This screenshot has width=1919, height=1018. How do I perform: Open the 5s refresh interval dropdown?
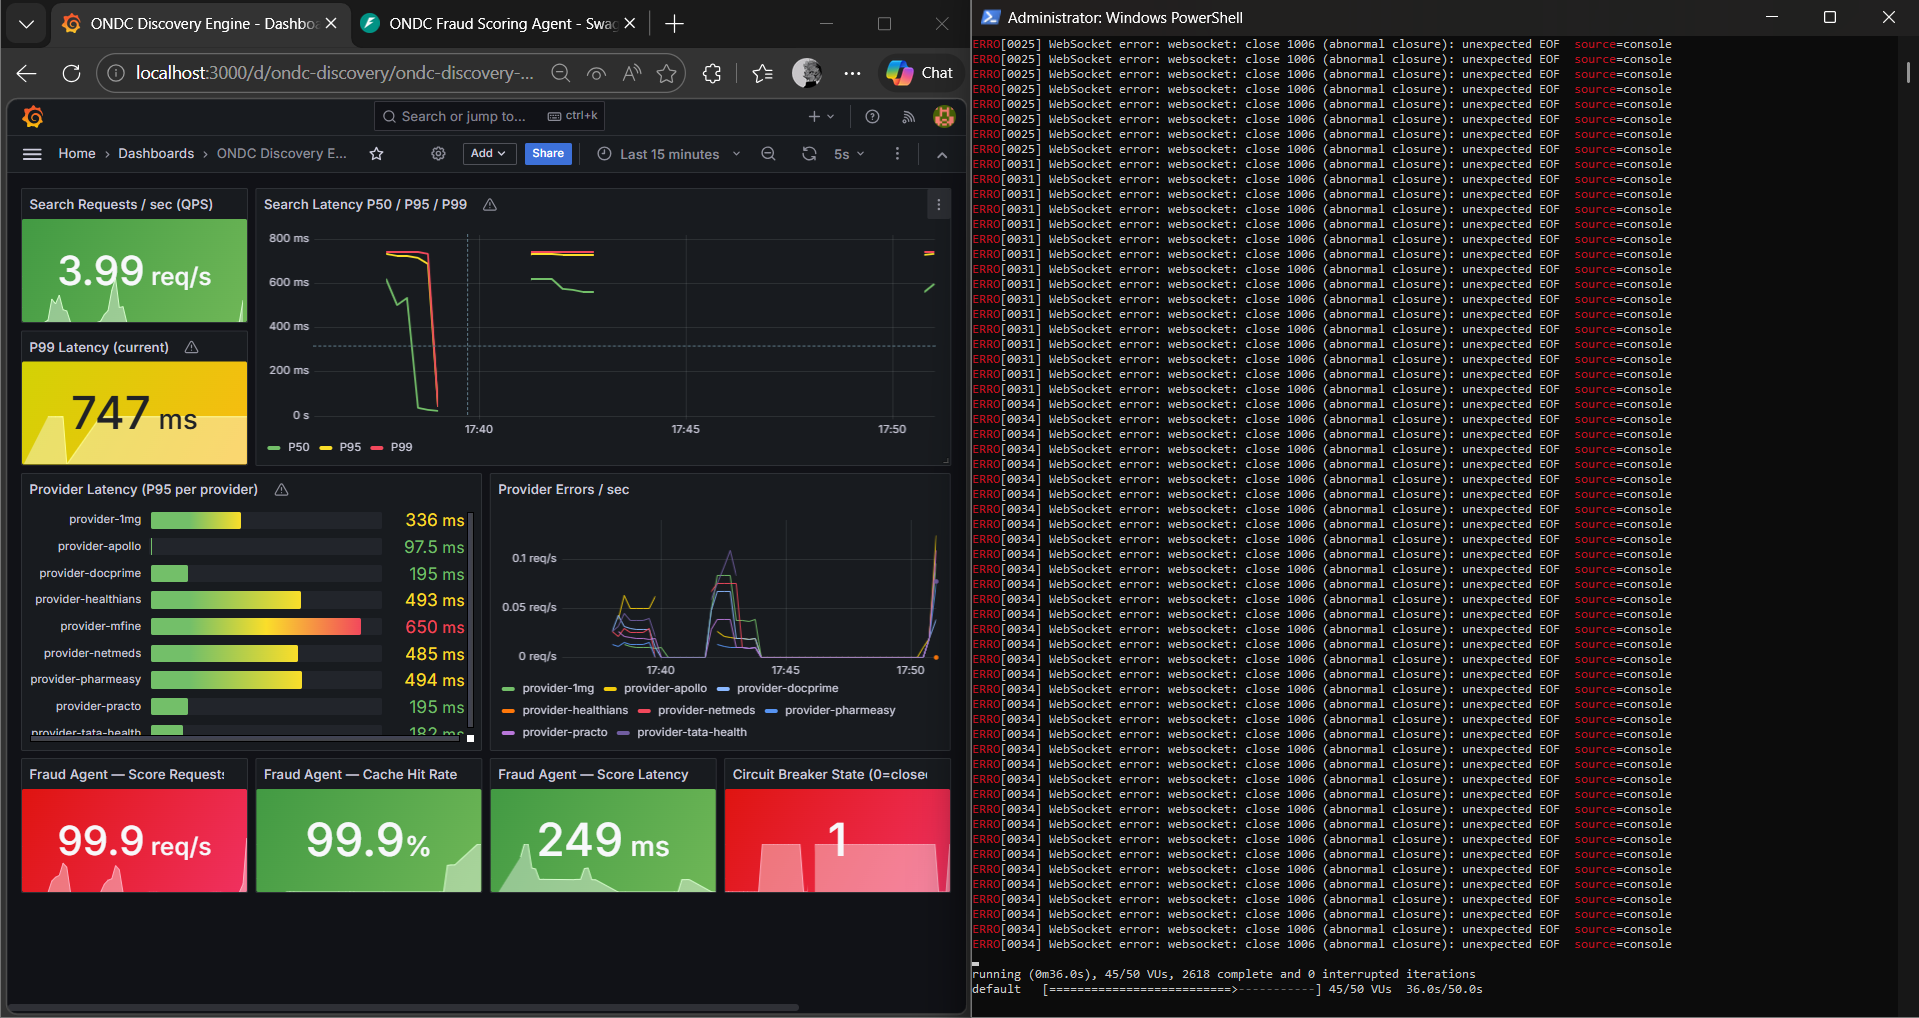click(848, 154)
